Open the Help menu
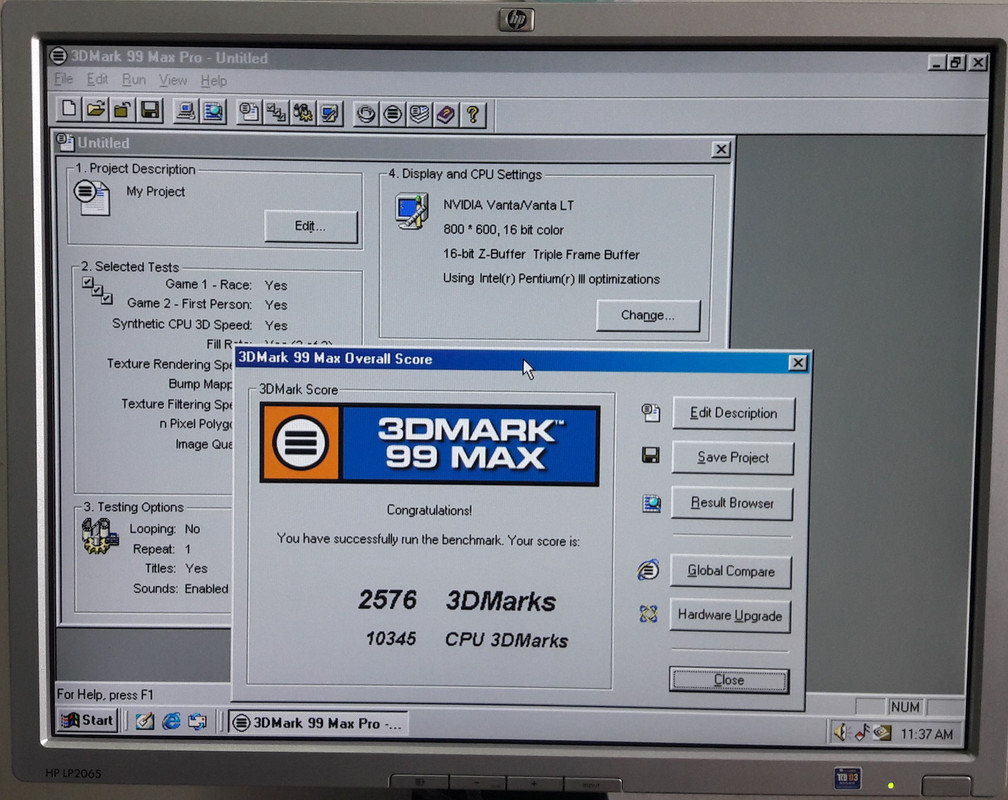The image size is (1008, 800). 213,81
